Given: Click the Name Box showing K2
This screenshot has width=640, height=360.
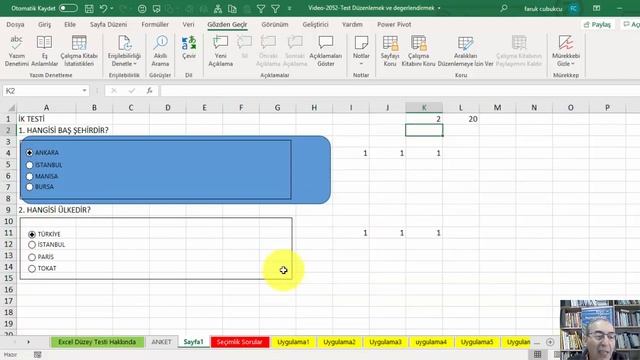Looking at the screenshot, I should tap(42, 91).
